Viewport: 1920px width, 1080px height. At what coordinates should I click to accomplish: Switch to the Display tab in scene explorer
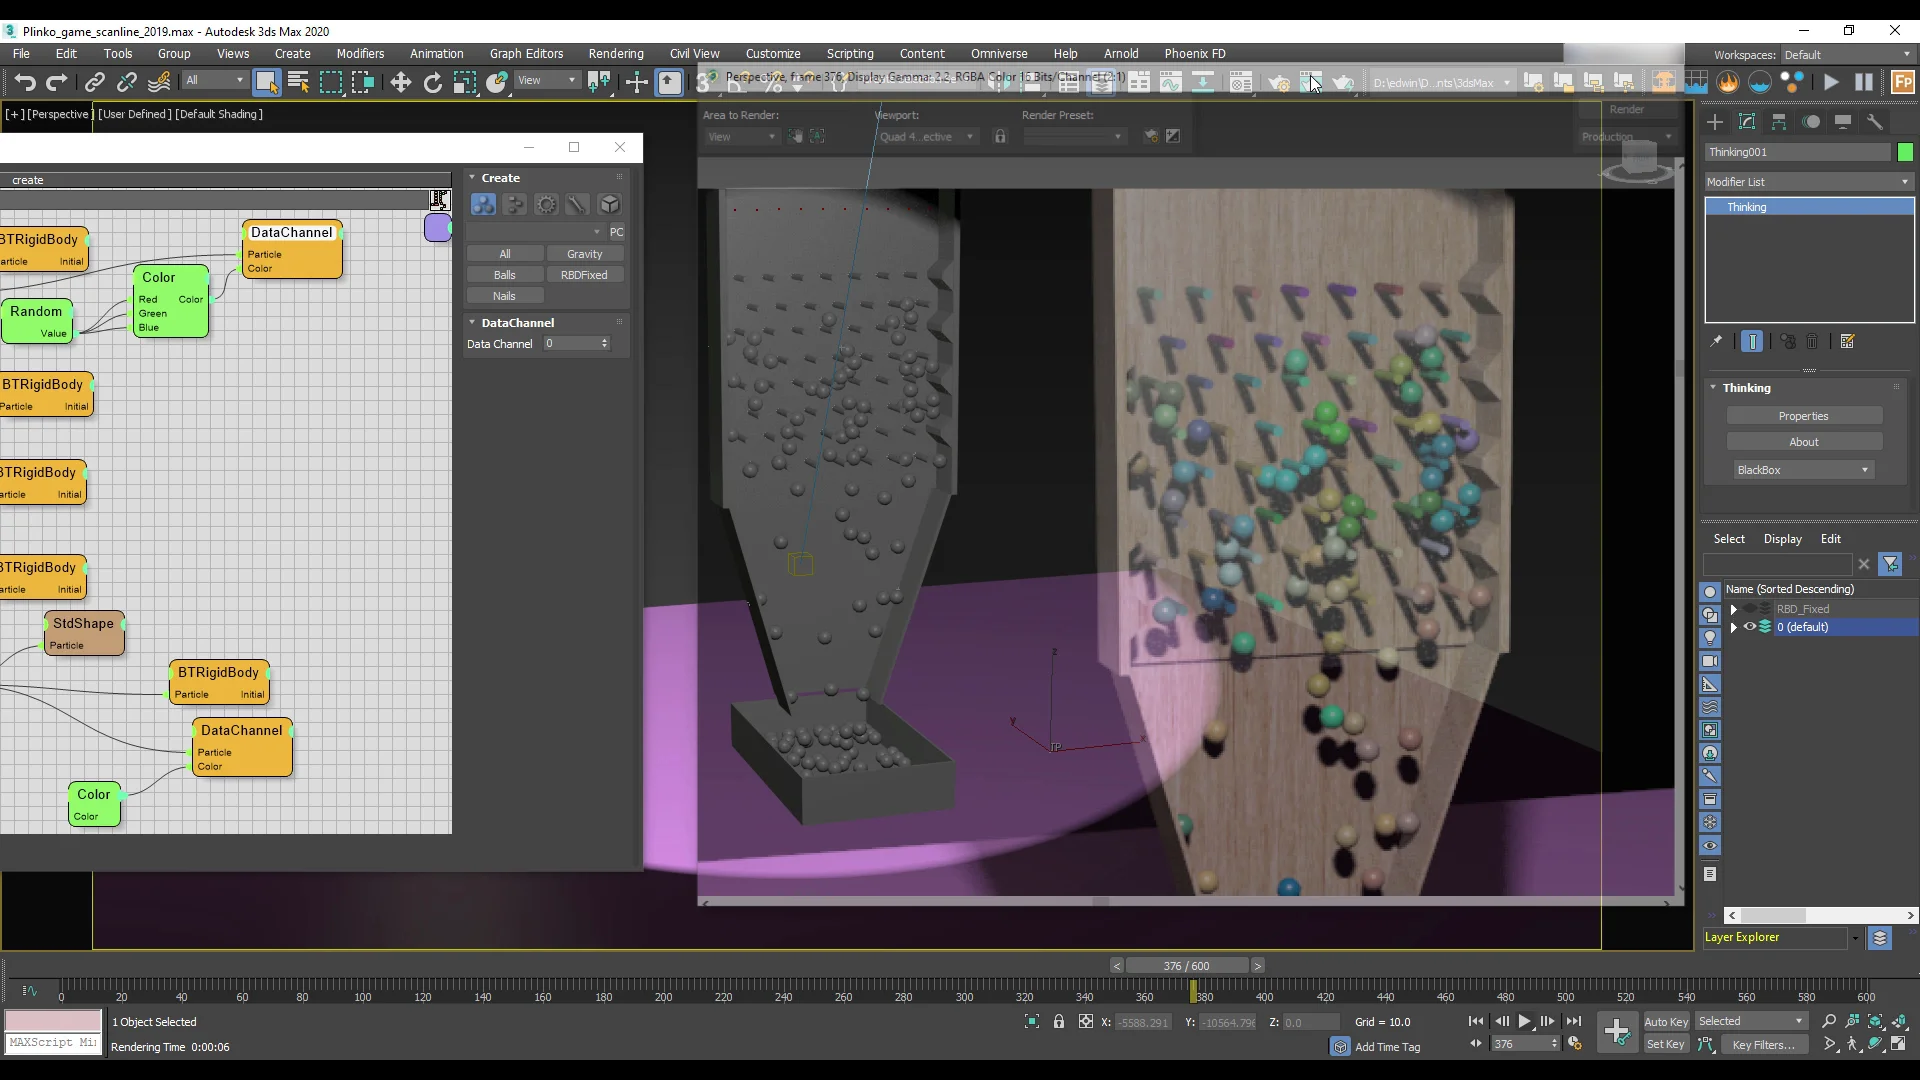pos(1782,539)
